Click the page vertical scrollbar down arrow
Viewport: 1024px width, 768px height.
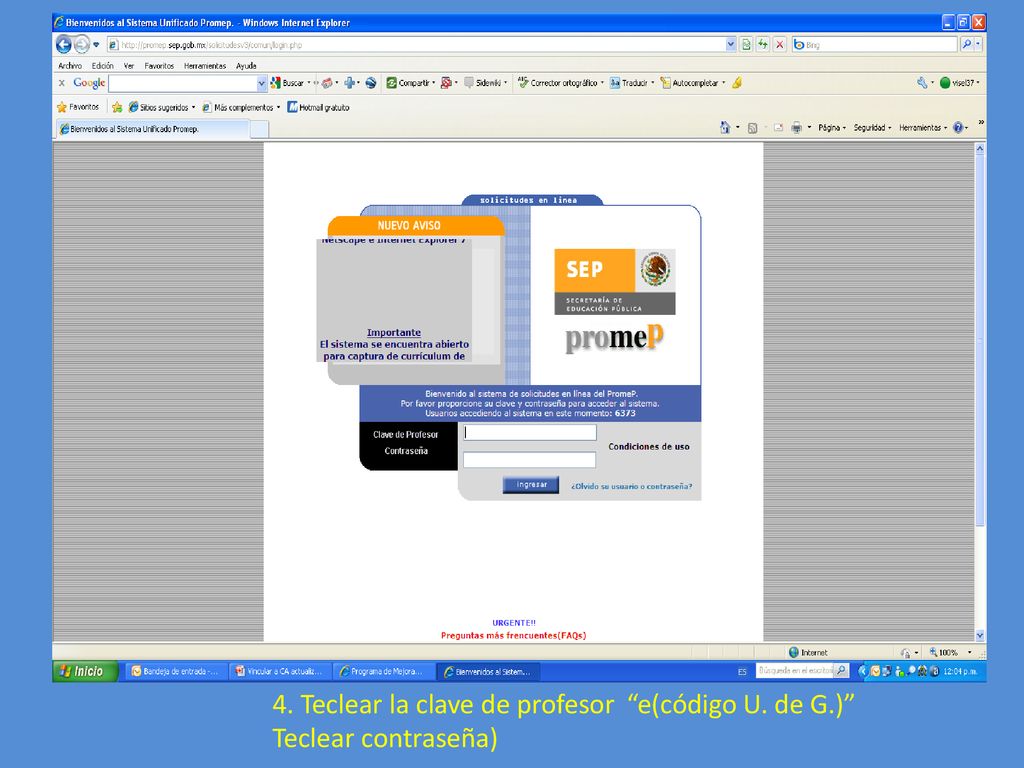tap(980, 635)
